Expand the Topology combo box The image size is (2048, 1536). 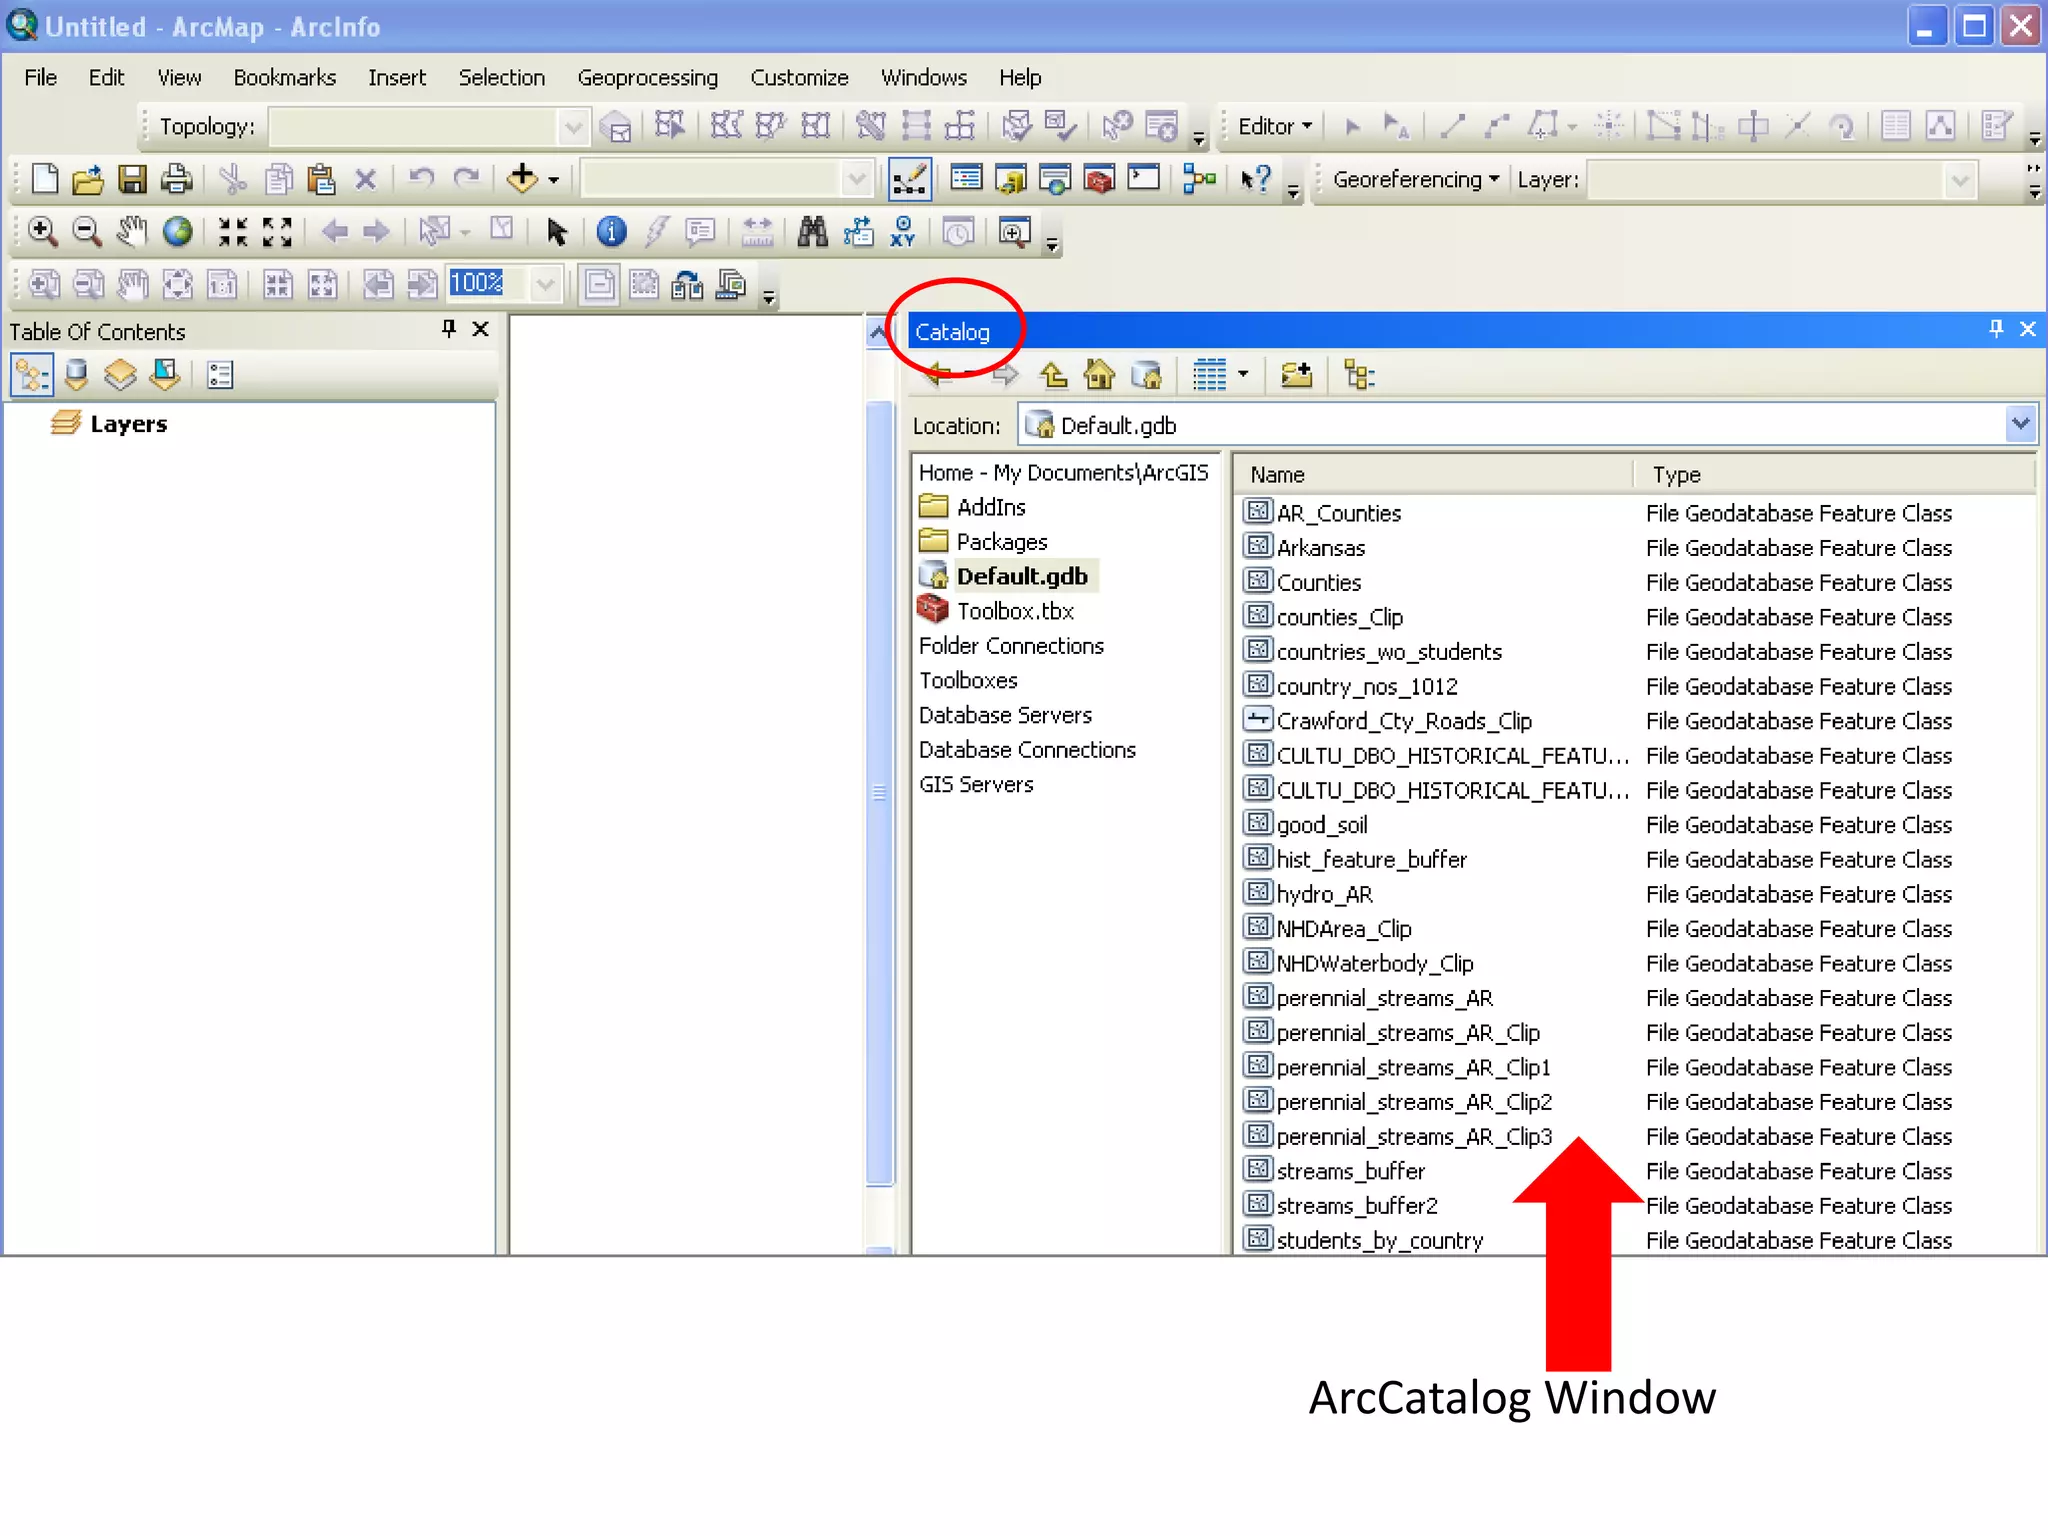(573, 127)
